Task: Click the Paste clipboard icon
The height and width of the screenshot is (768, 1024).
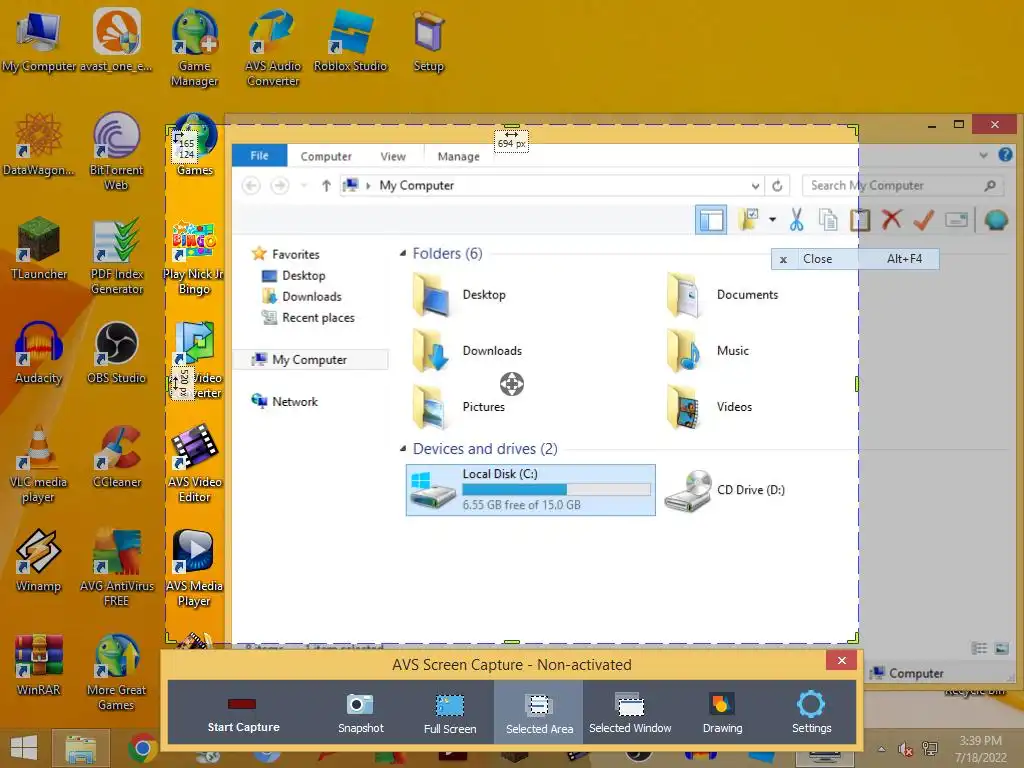Action: point(860,220)
